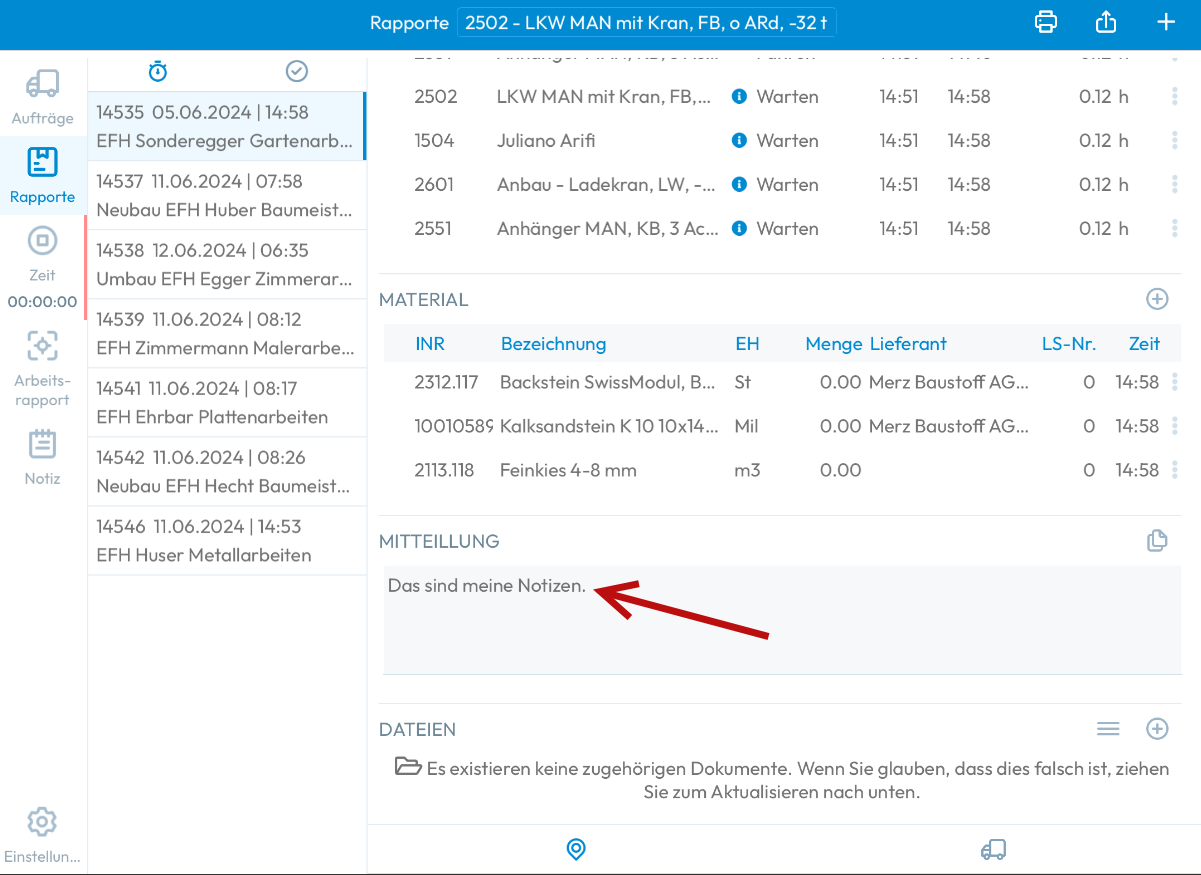This screenshot has height=875, width=1201.
Task: Click unit Mil in Kalksandstein row
Action: tap(746, 426)
